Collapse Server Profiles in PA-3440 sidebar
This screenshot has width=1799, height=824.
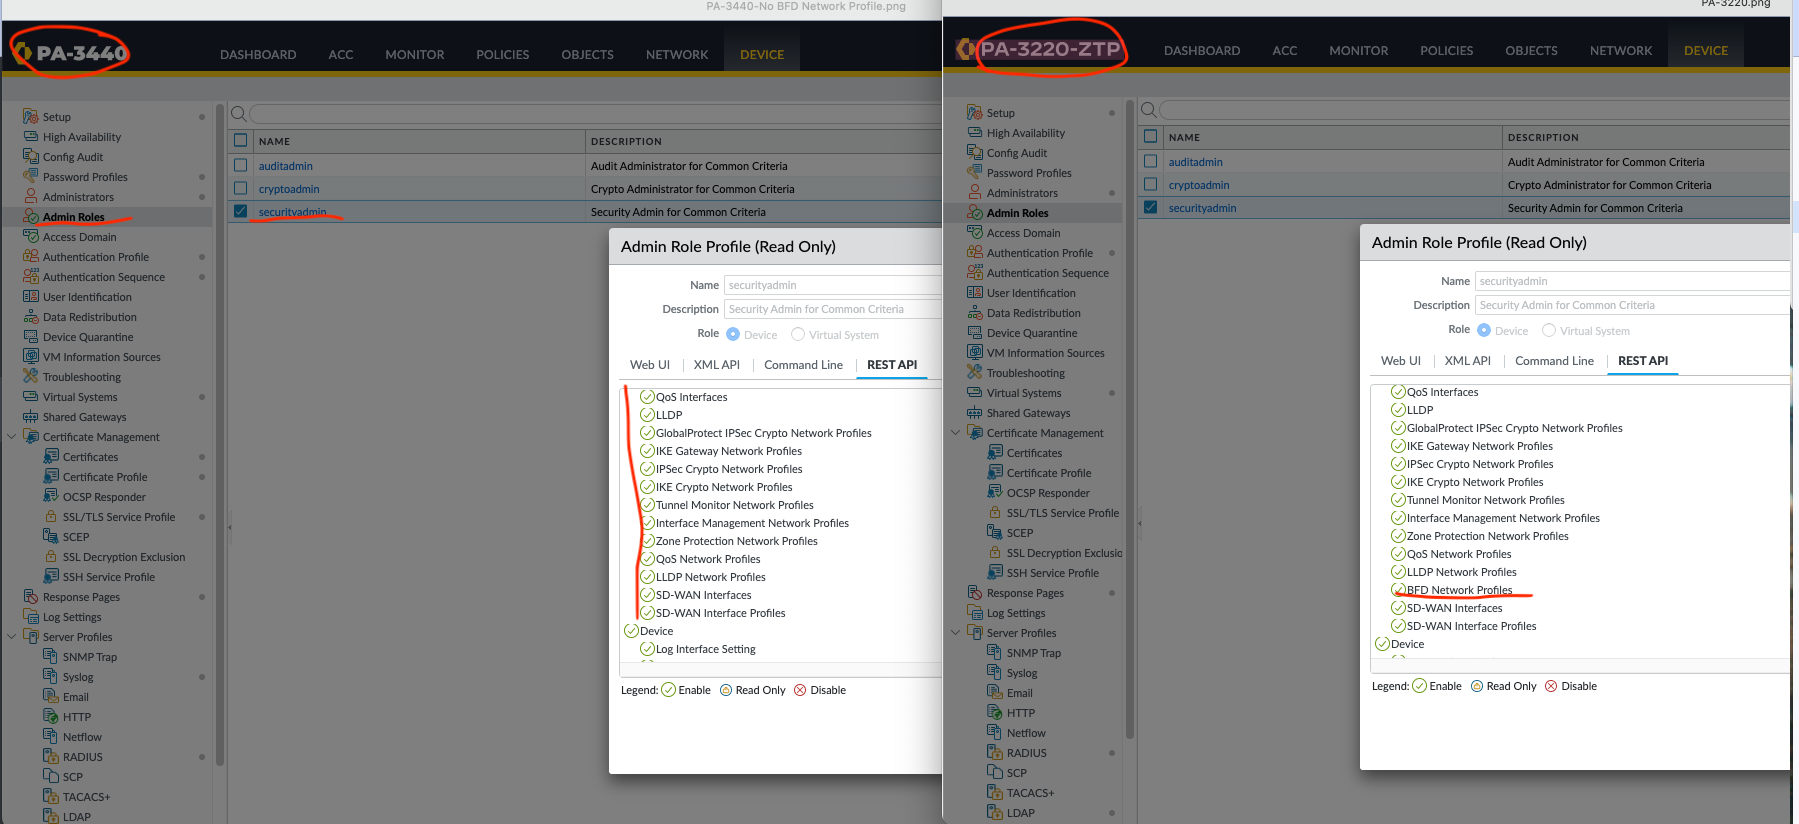coord(12,637)
